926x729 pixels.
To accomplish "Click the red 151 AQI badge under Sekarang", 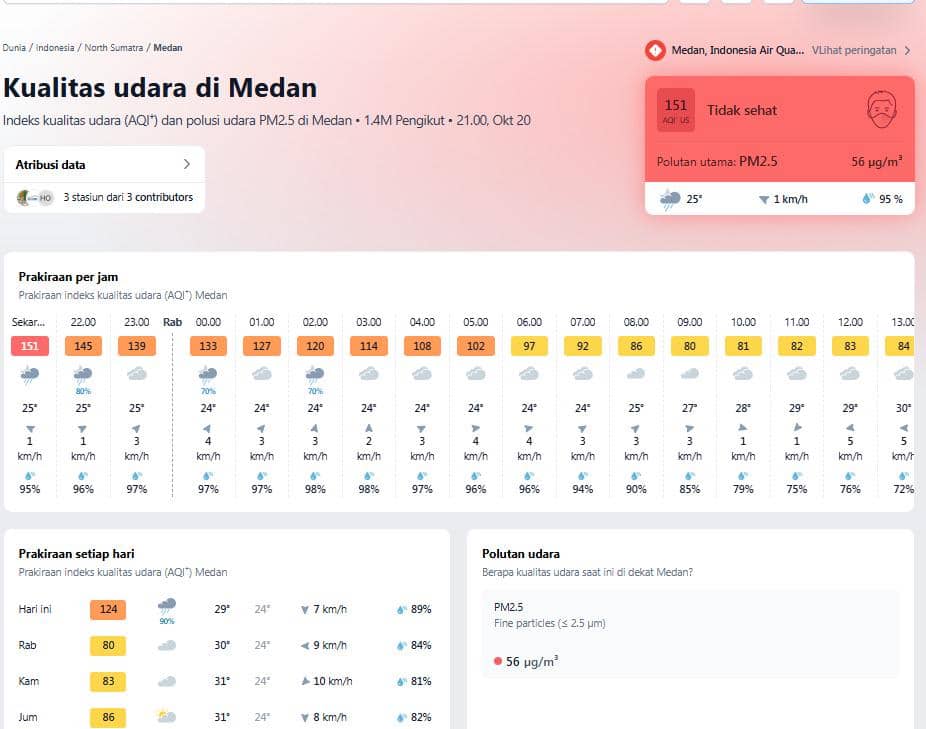I will click(30, 346).
